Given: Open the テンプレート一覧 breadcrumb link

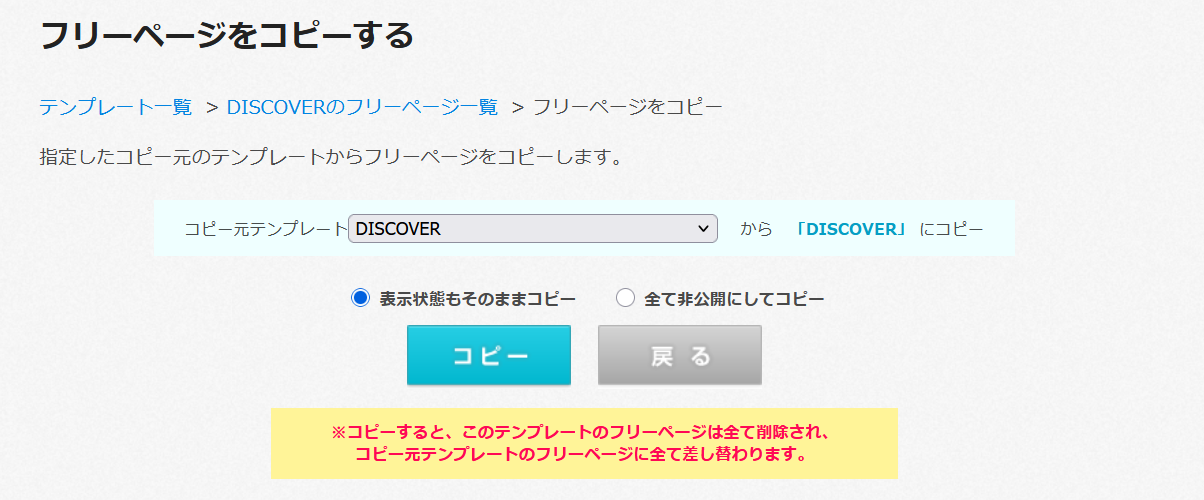Looking at the screenshot, I should pyautogui.click(x=116, y=107).
